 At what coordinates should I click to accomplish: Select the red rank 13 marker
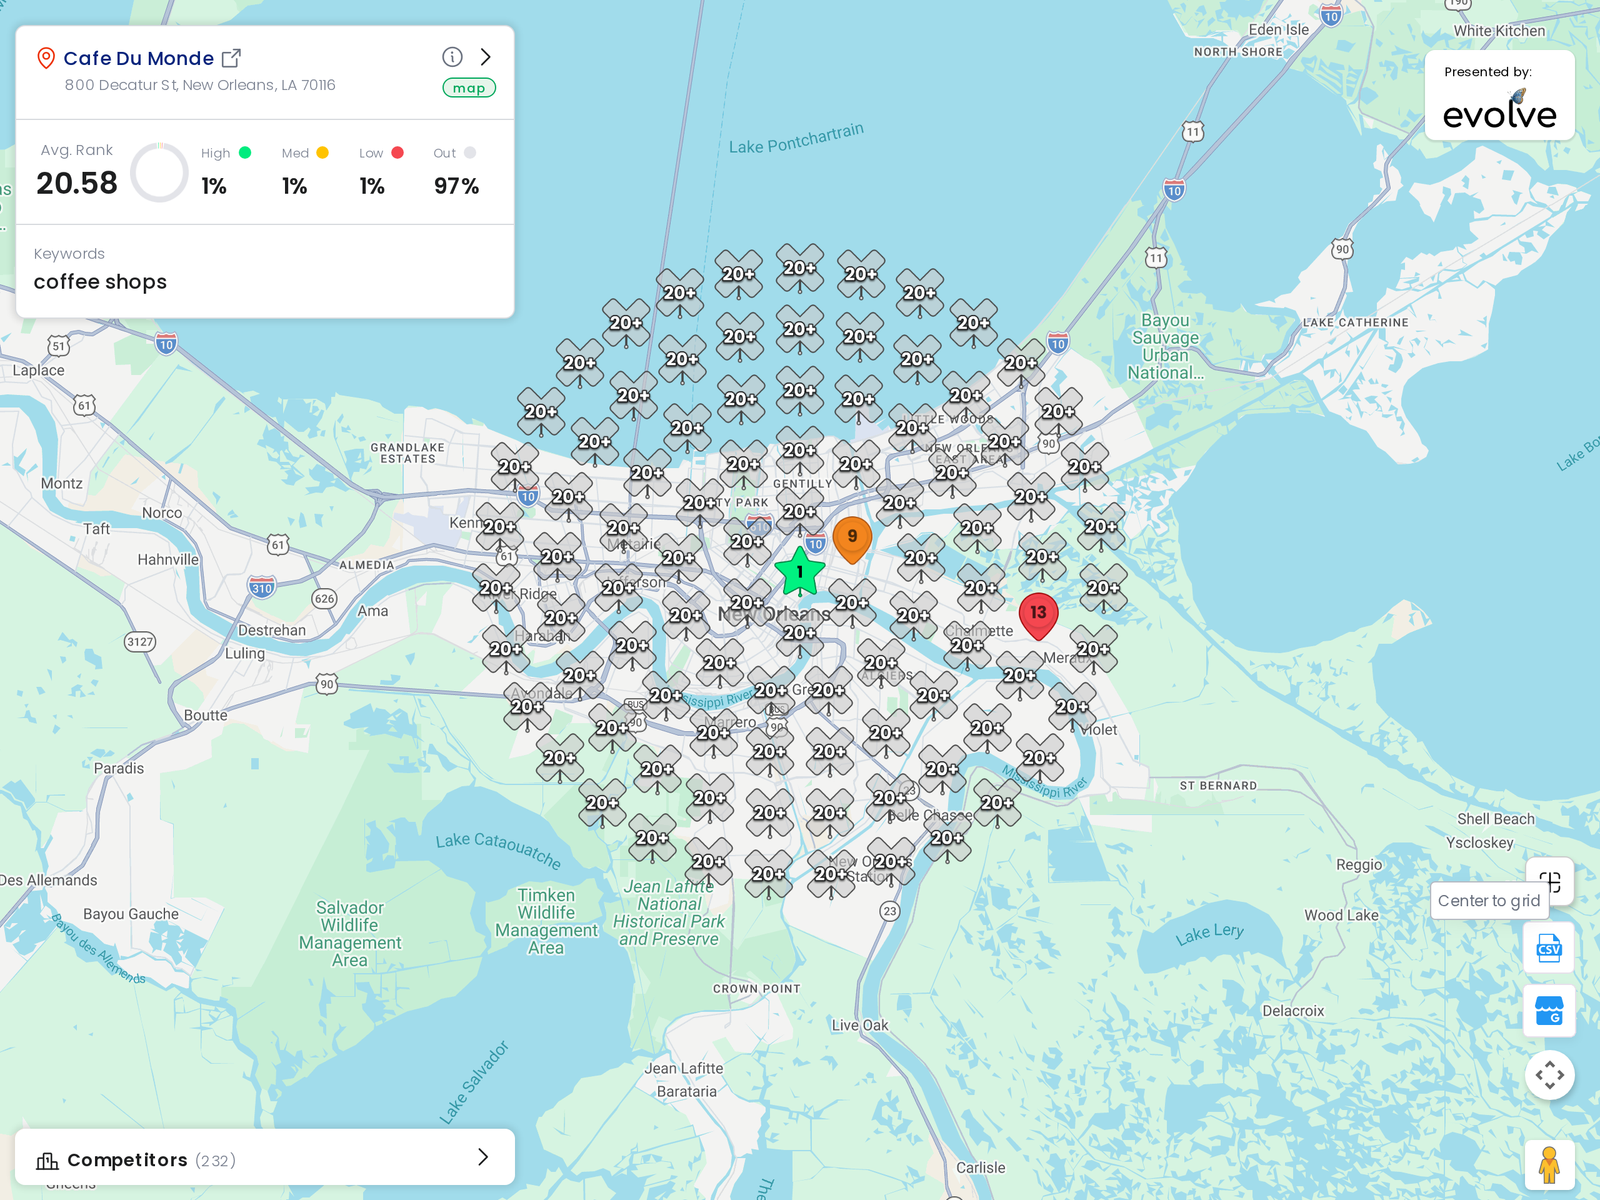tap(1038, 615)
